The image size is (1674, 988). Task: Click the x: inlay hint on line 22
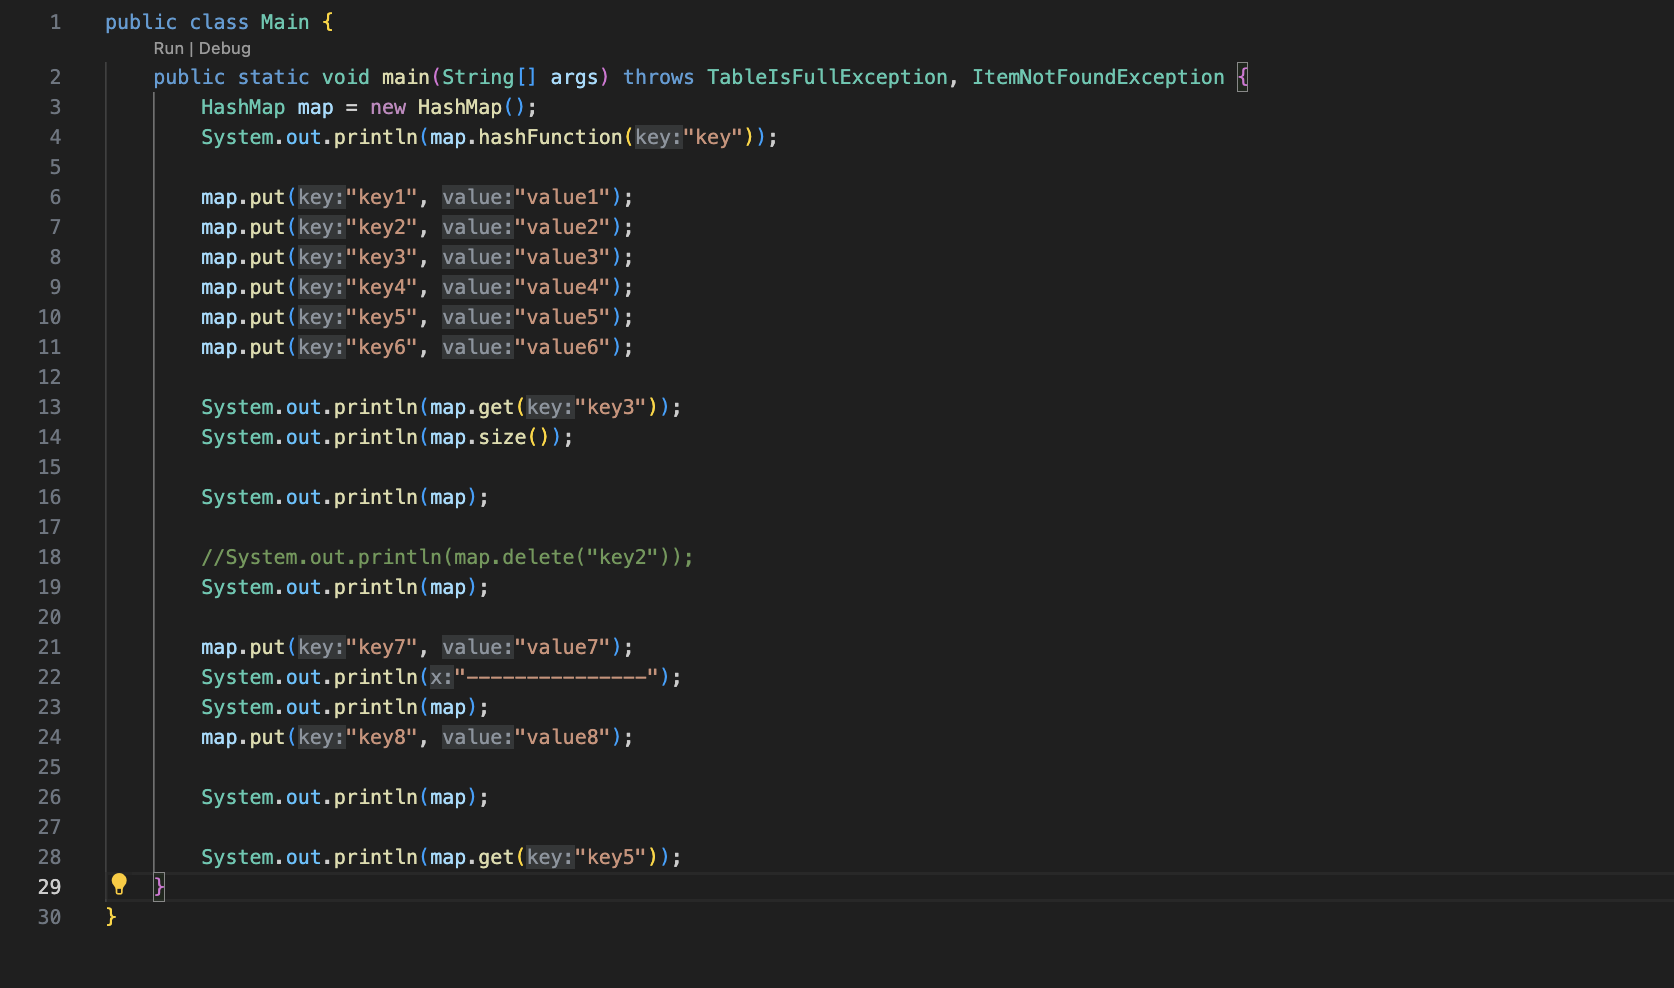pos(440,677)
